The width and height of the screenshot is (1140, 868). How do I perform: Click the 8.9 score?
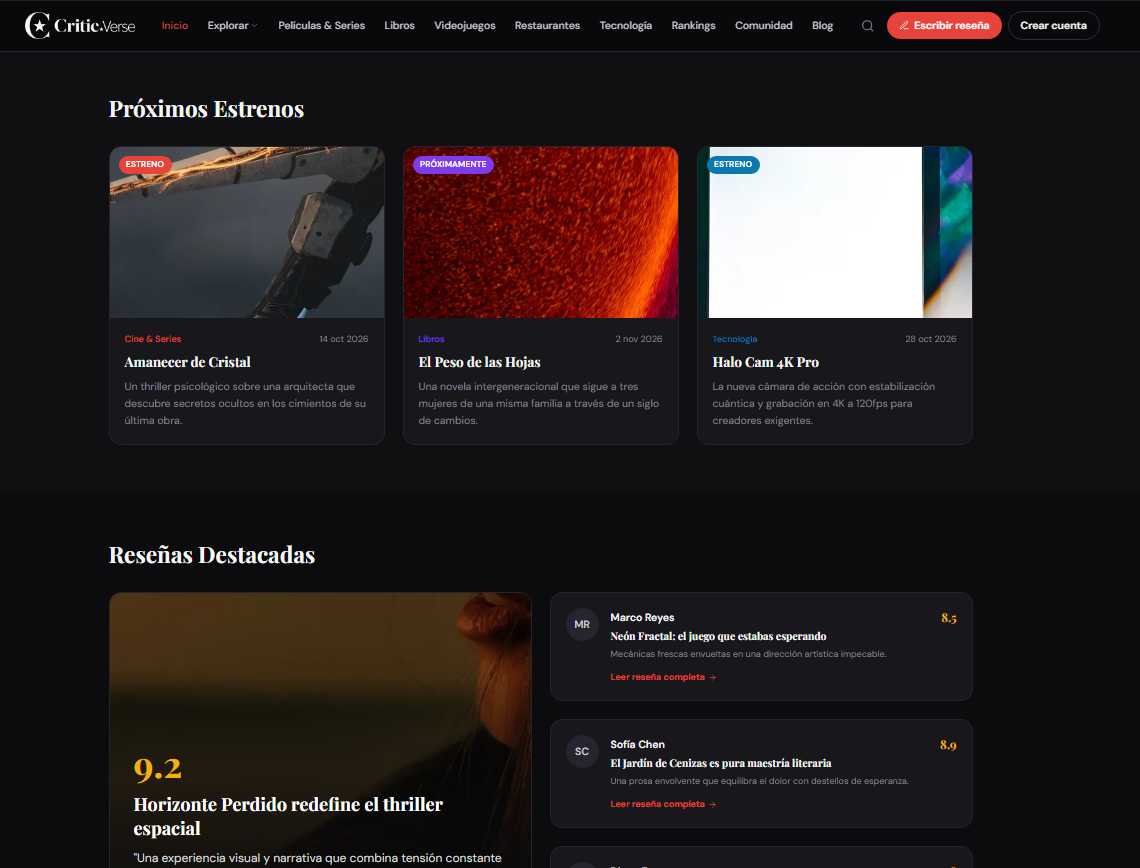[948, 745]
